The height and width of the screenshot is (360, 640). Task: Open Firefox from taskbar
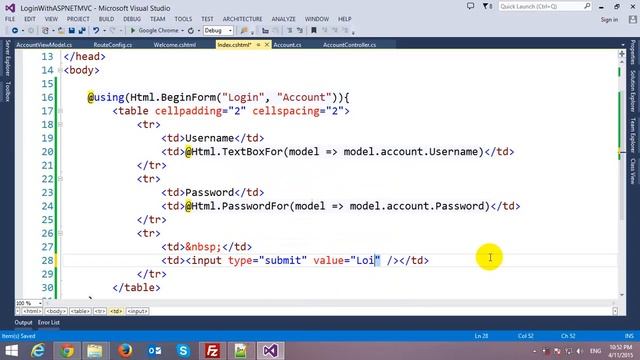[125, 351]
